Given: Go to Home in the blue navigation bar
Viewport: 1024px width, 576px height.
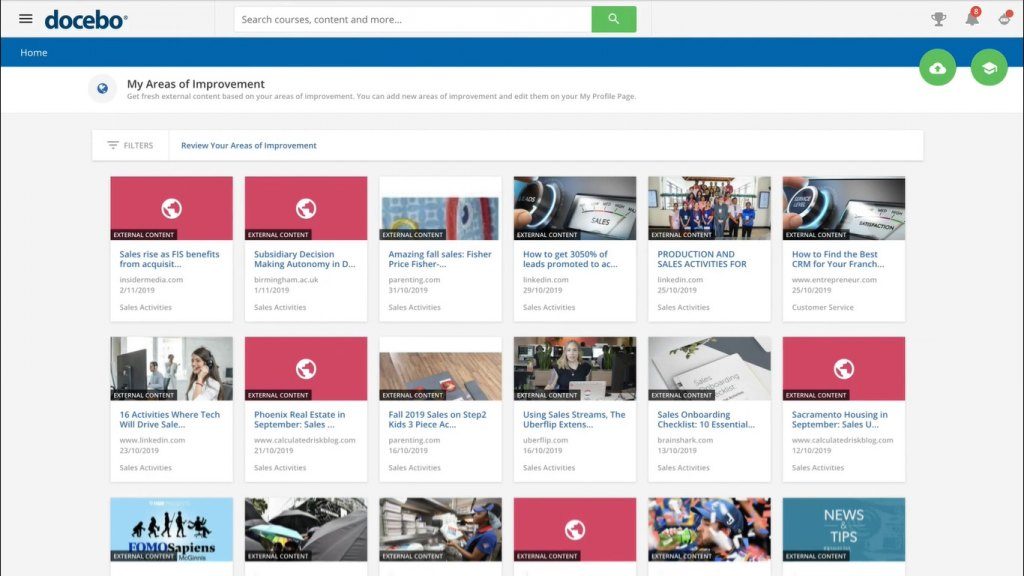Looking at the screenshot, I should pos(34,53).
